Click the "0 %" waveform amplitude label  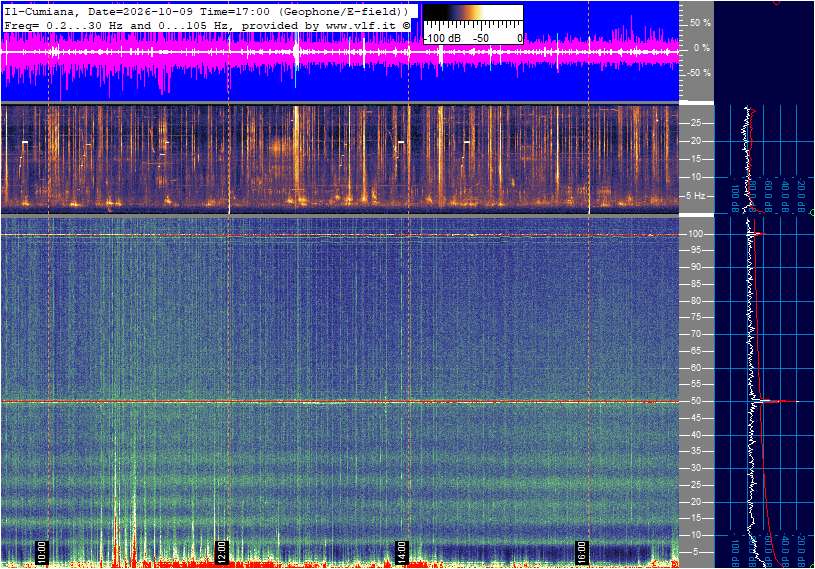click(x=702, y=48)
